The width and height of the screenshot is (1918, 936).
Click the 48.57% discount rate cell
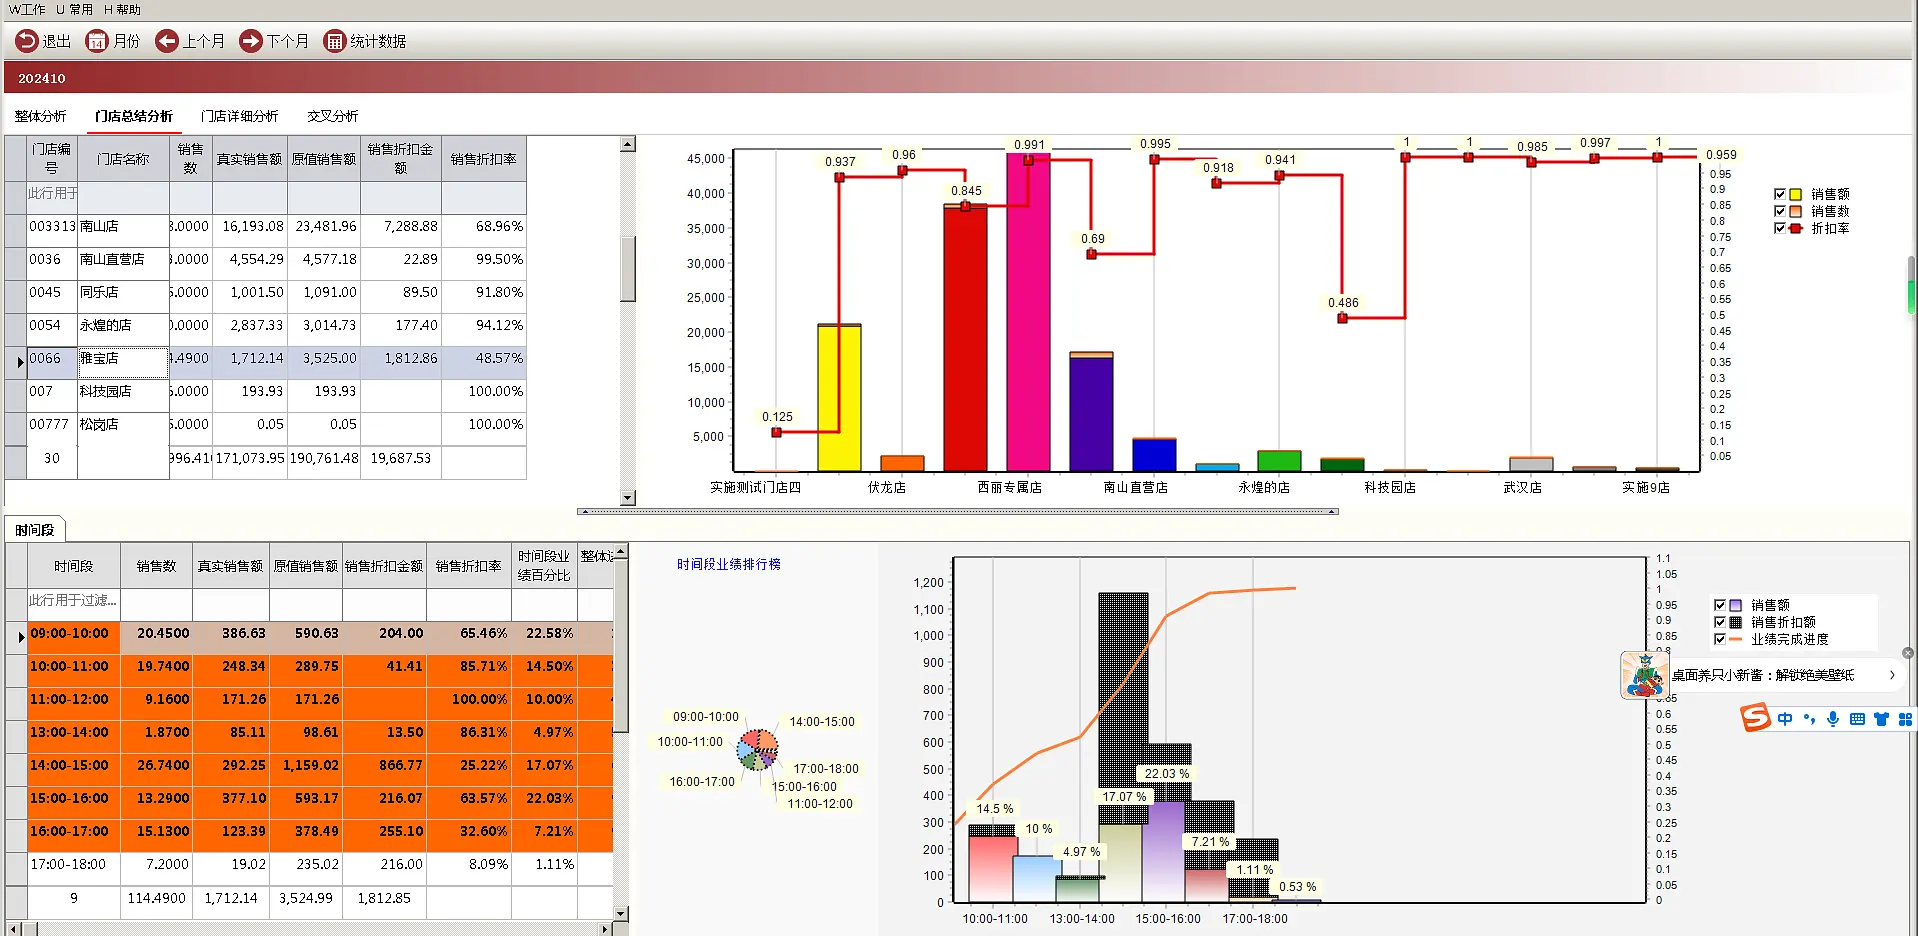coord(484,362)
